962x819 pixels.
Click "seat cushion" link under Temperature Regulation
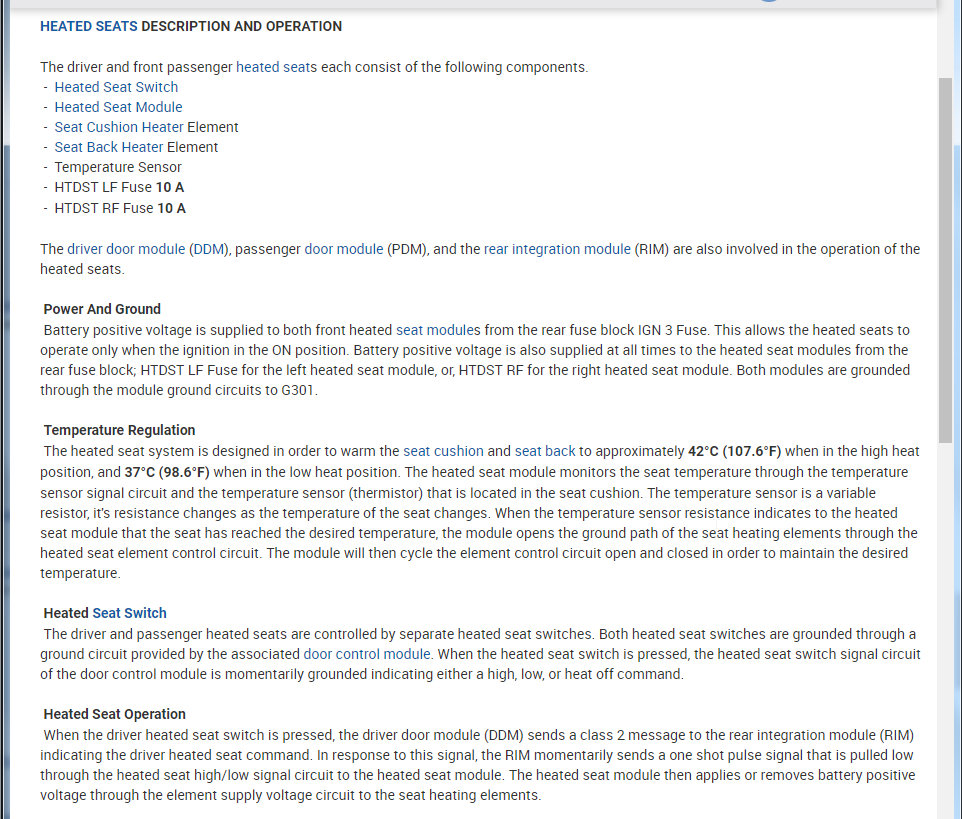click(443, 451)
